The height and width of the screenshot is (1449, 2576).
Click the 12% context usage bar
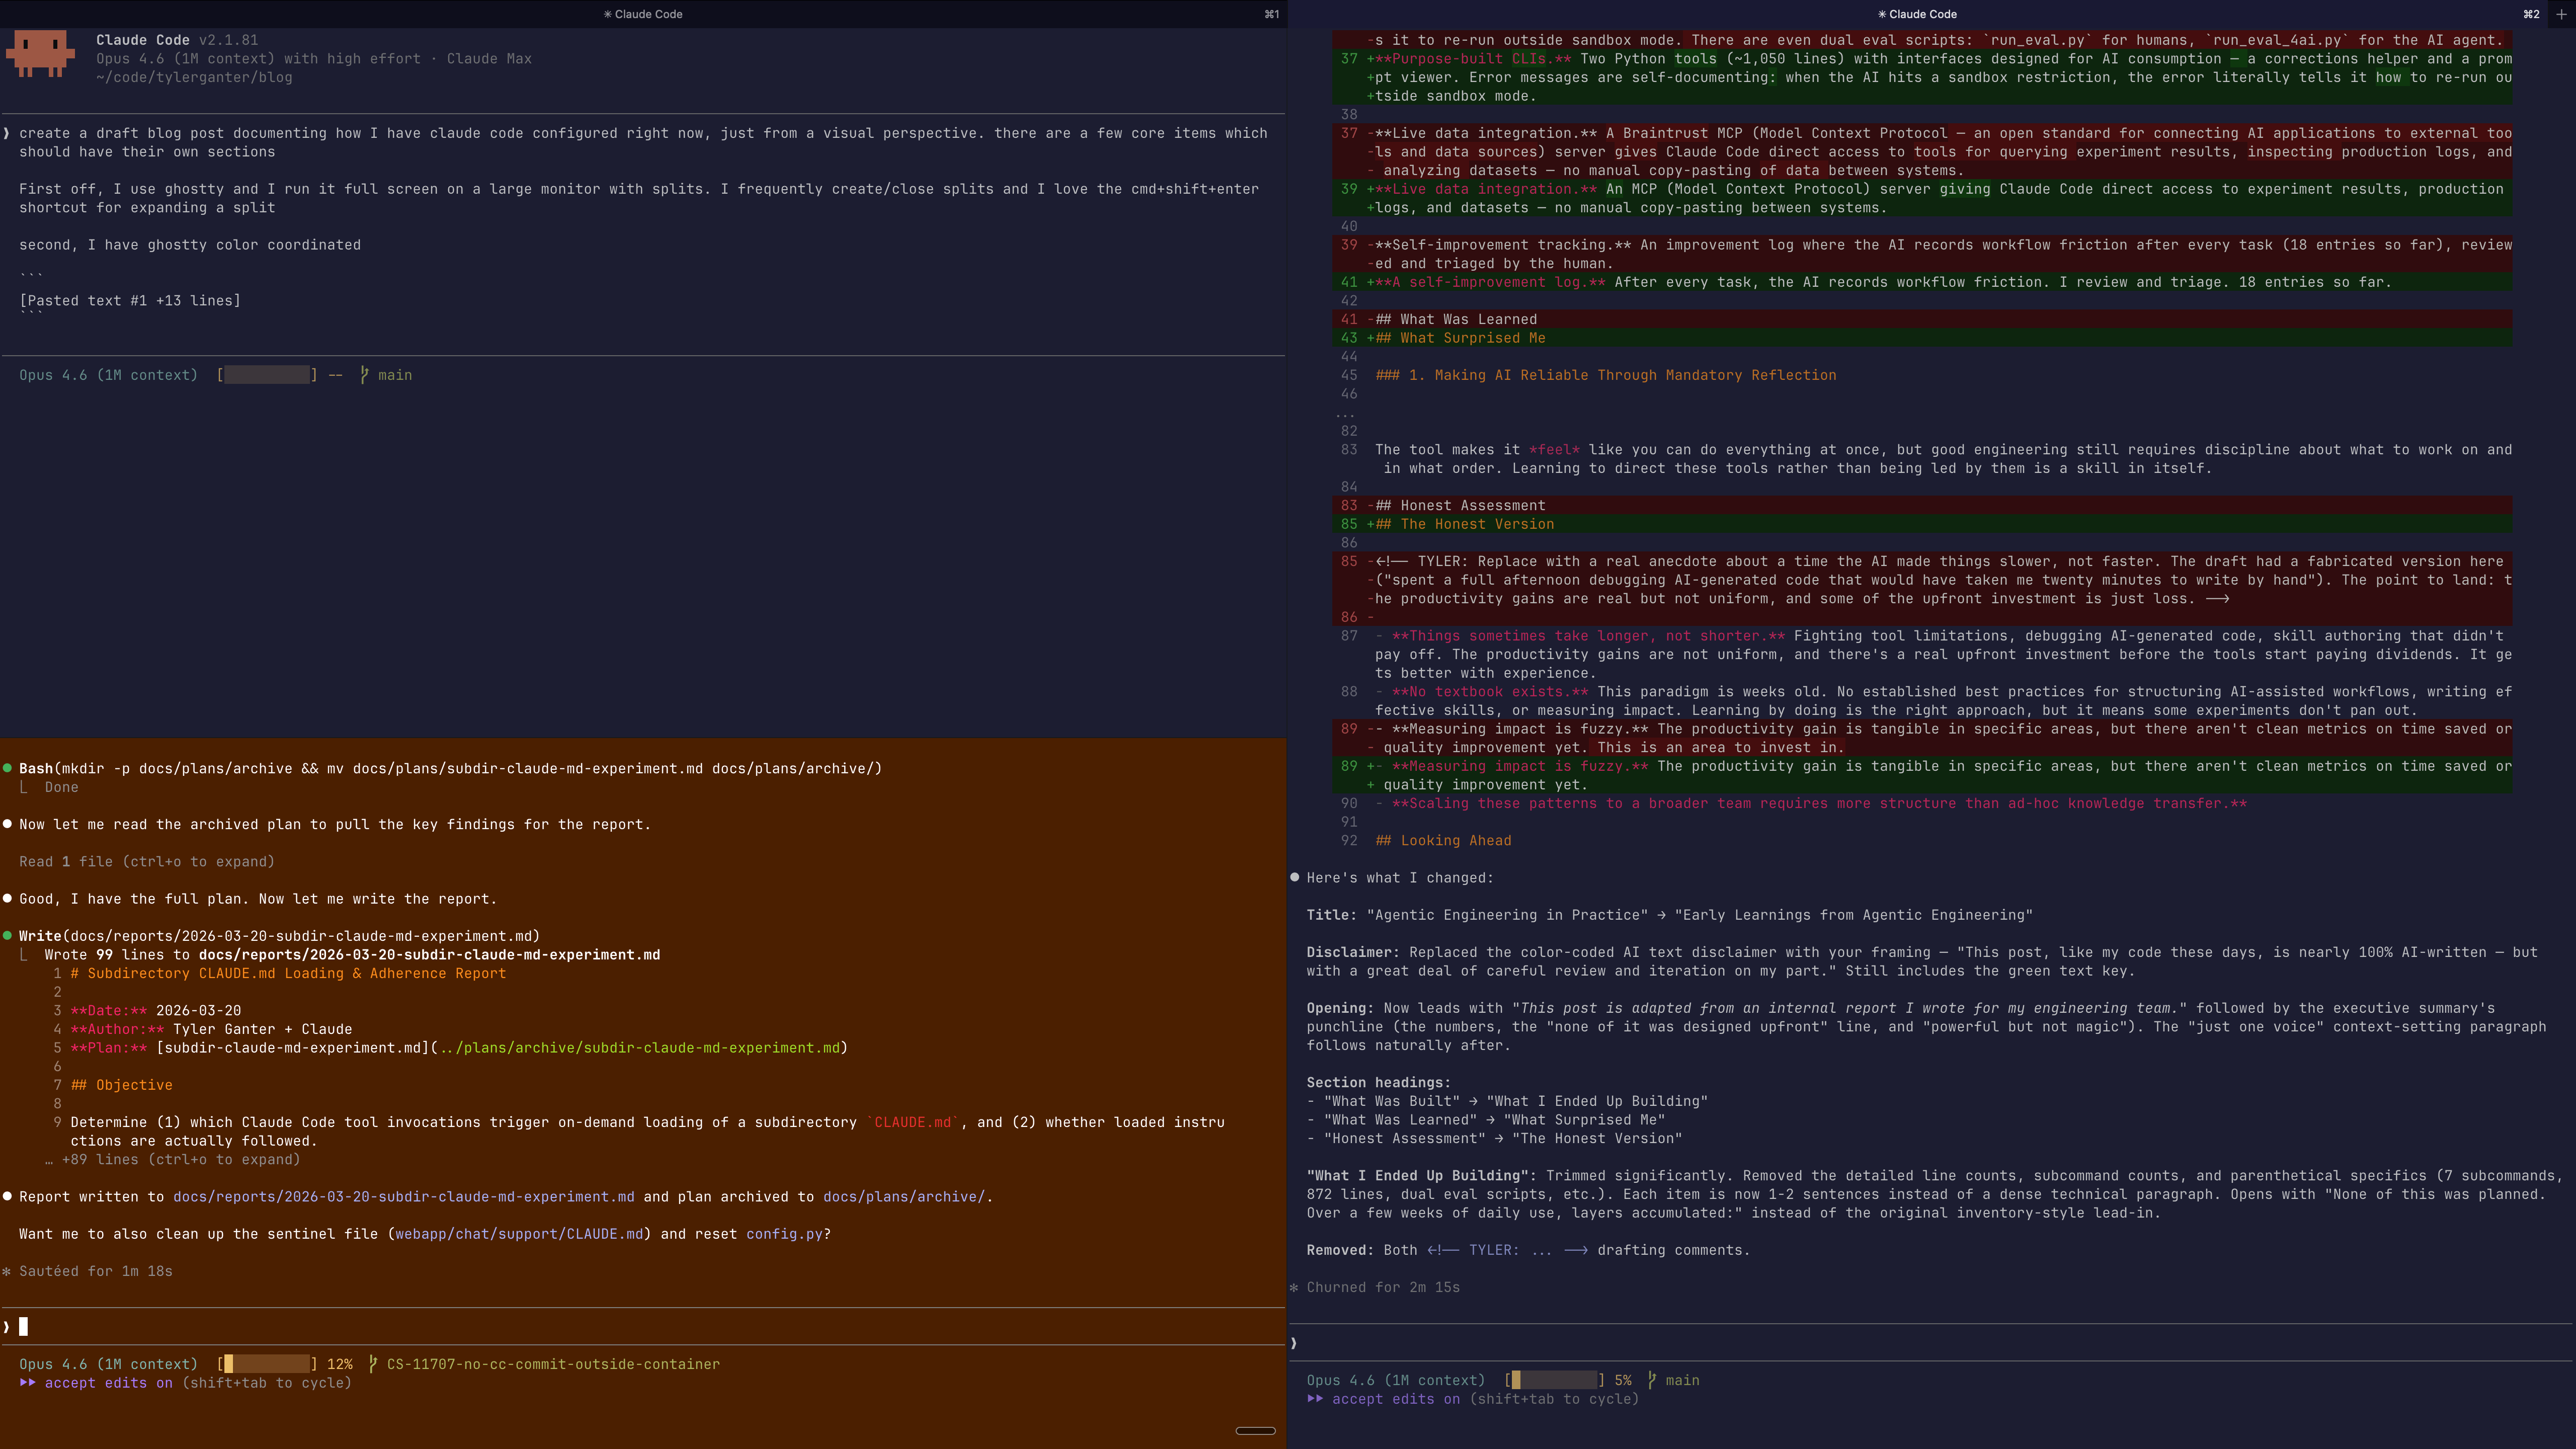266,1364
